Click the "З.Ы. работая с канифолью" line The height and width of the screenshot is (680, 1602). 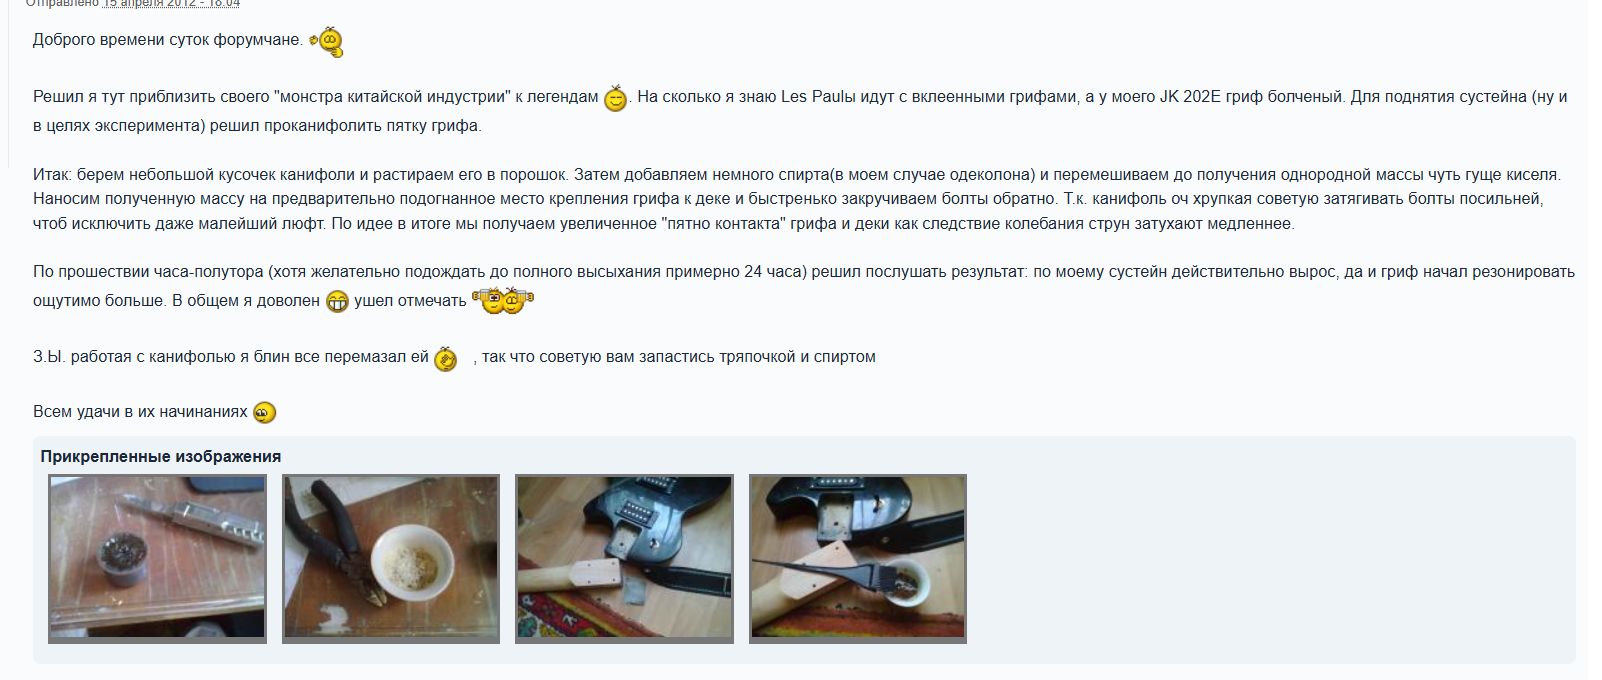(454, 357)
